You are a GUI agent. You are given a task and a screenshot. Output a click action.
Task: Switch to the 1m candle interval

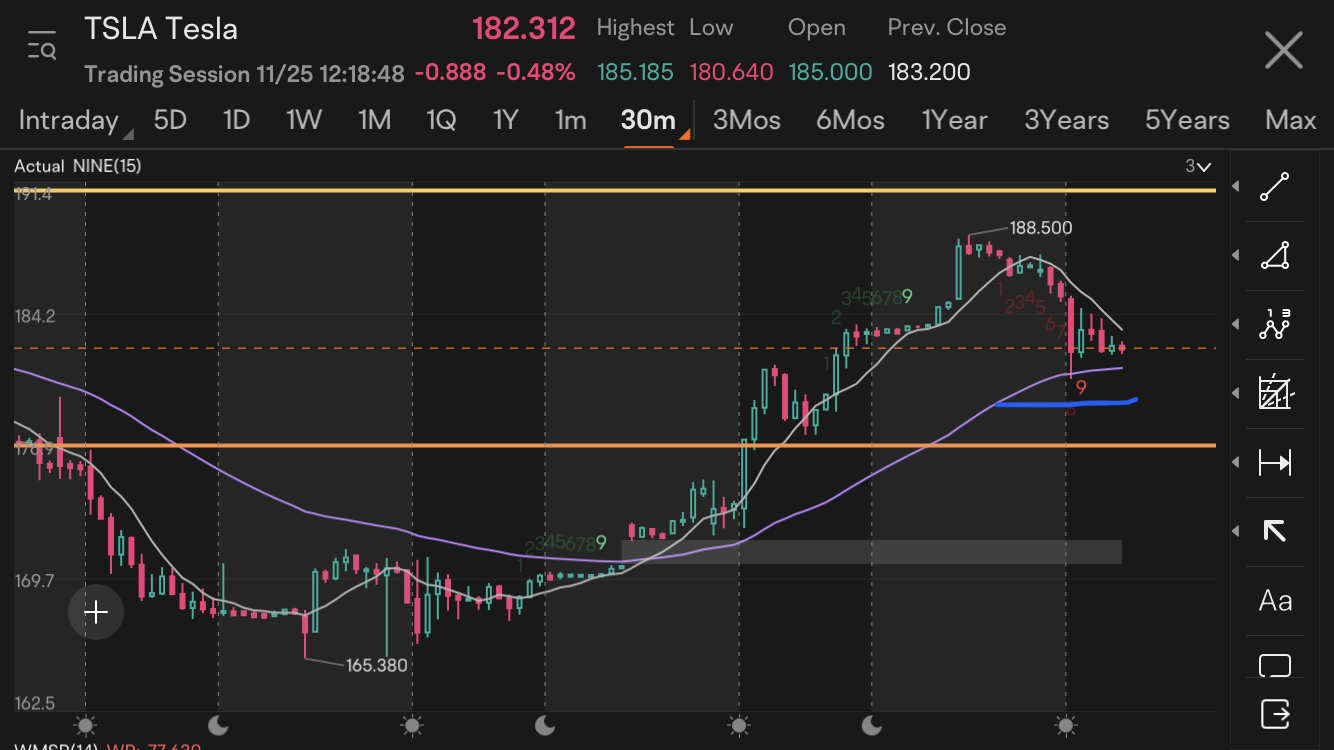(570, 121)
